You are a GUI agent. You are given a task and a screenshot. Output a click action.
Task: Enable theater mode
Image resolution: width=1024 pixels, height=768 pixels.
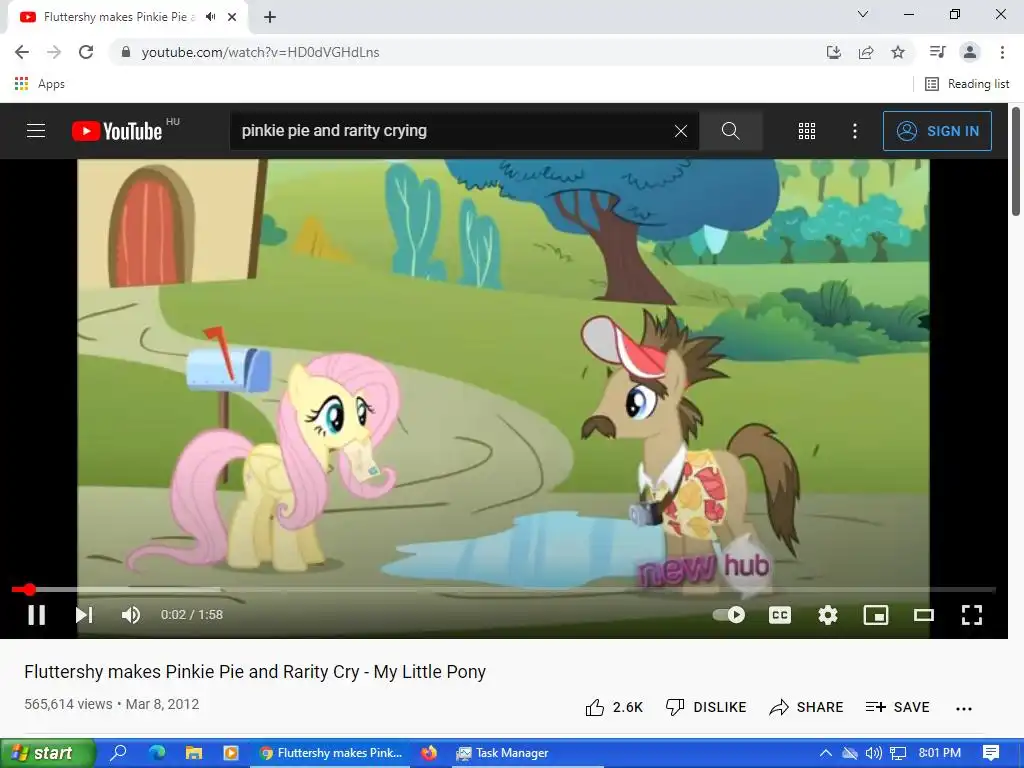pyautogui.click(x=923, y=615)
